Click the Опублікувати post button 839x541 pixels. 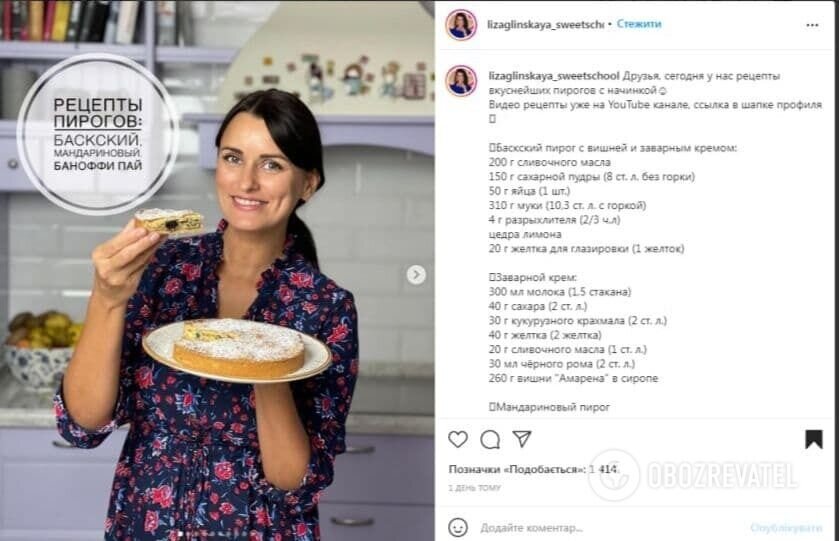pyautogui.click(x=786, y=528)
